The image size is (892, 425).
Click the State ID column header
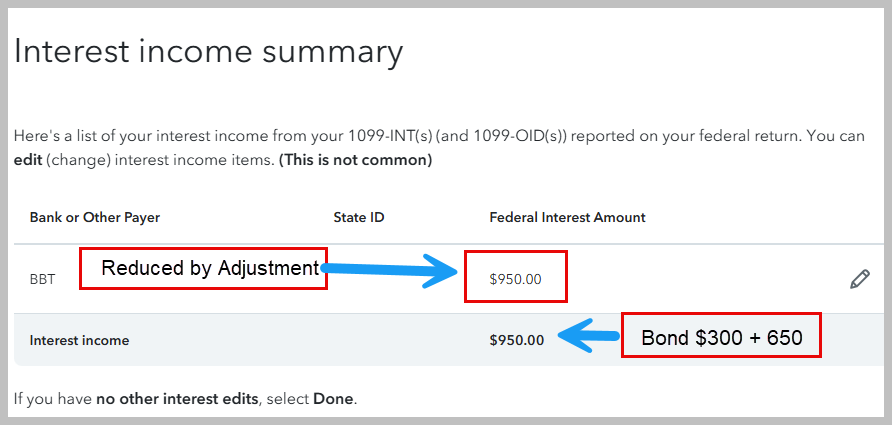[359, 217]
